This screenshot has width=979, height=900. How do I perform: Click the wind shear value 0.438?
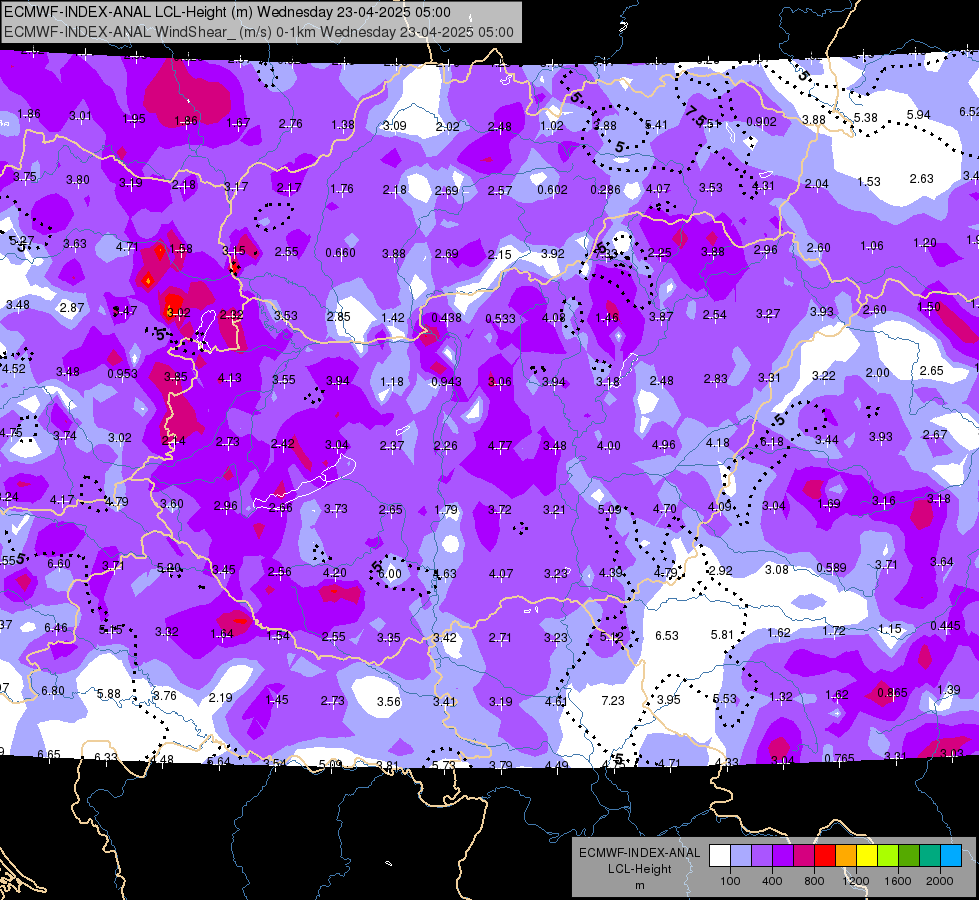tap(446, 318)
